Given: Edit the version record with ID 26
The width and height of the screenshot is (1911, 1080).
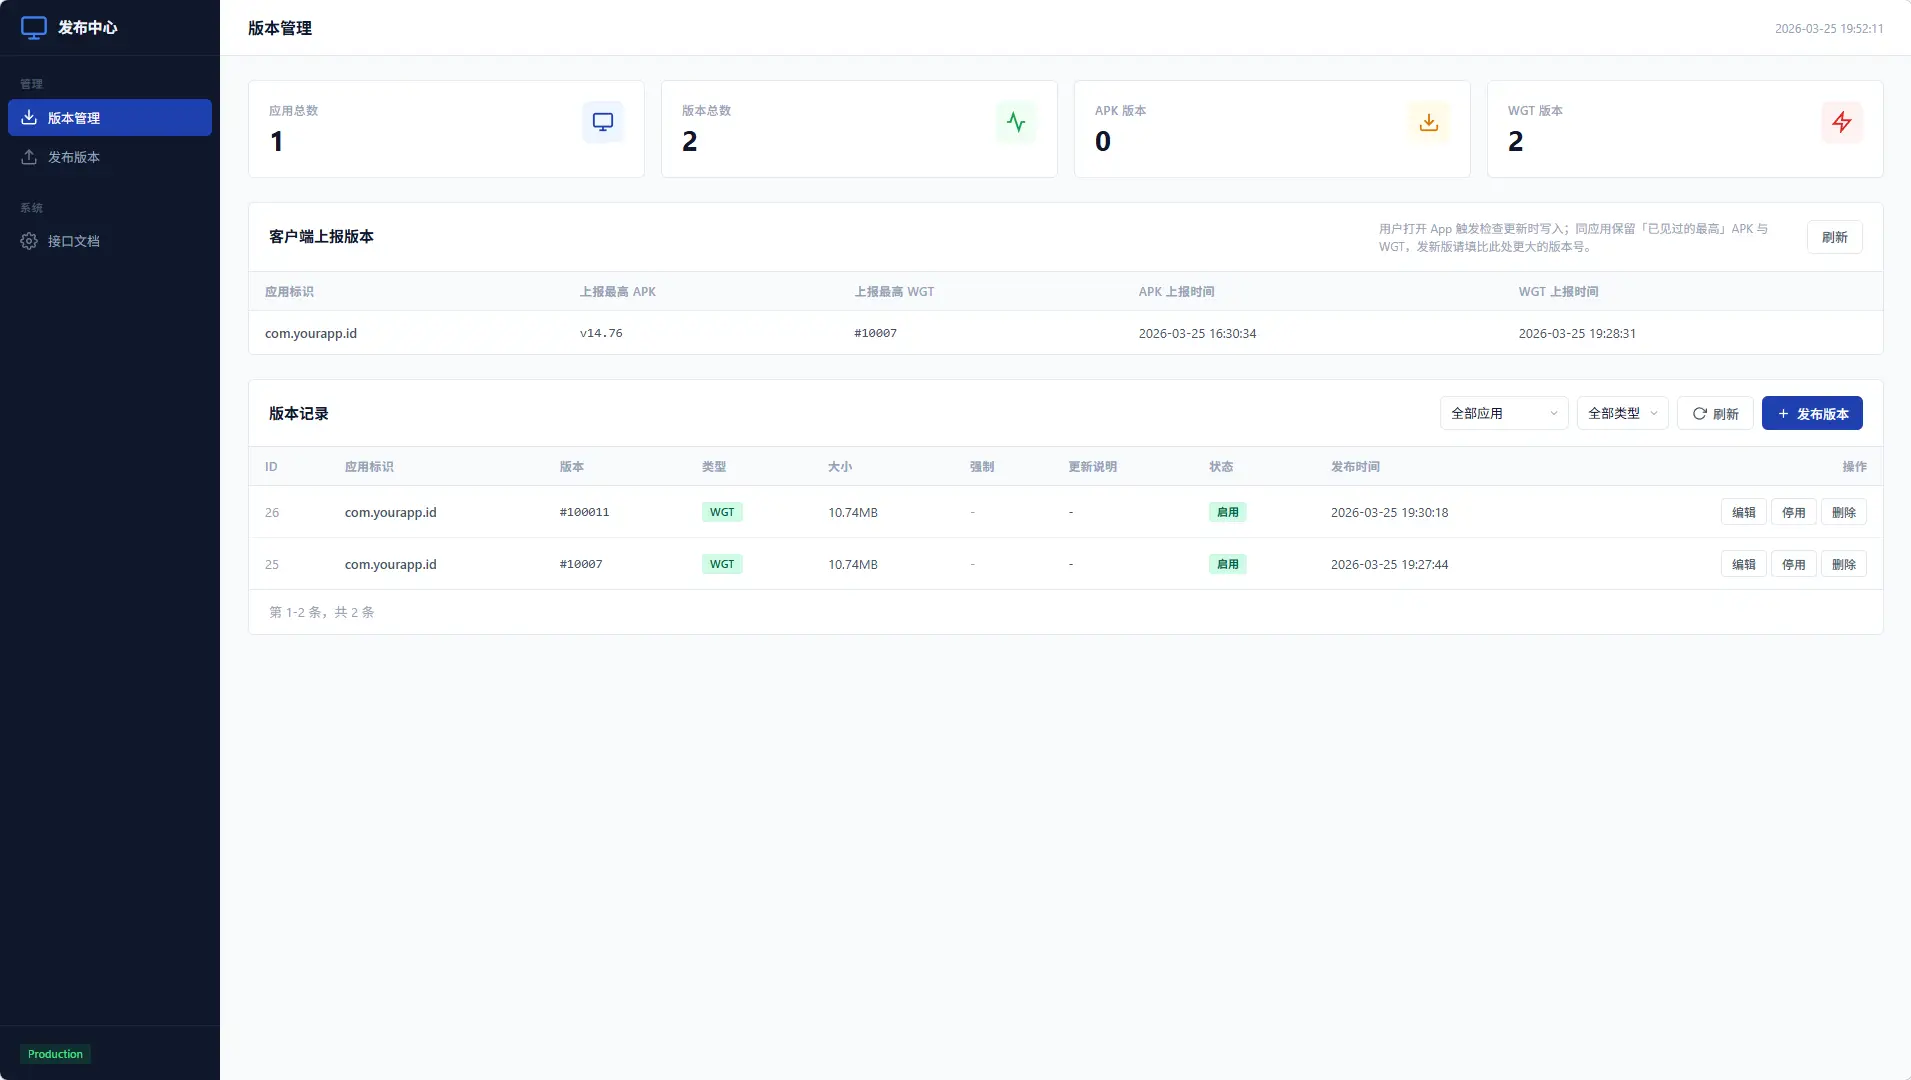Looking at the screenshot, I should click(x=1743, y=512).
